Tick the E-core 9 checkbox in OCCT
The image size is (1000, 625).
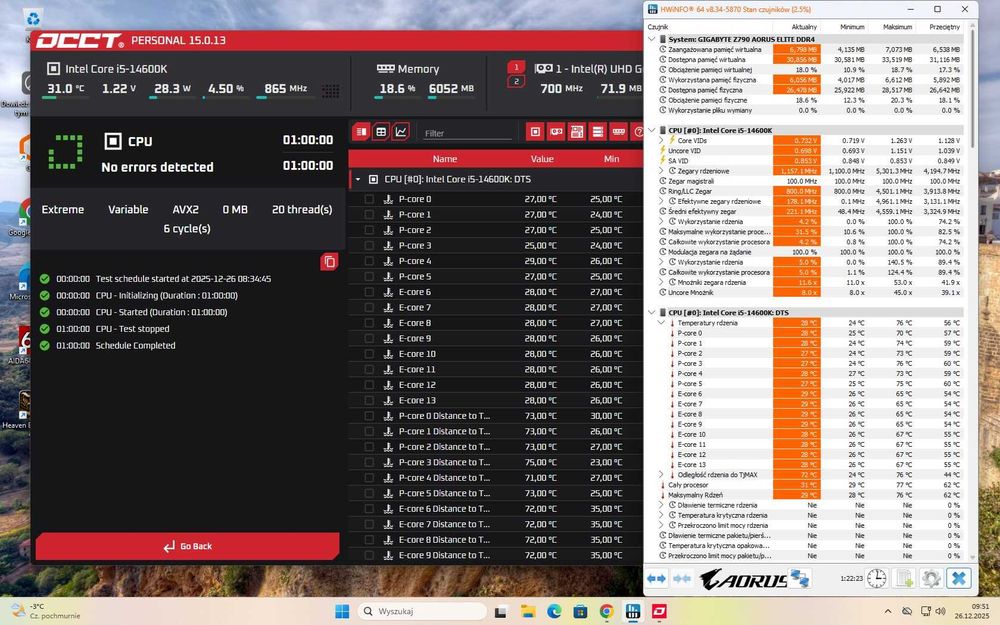pyautogui.click(x=369, y=338)
